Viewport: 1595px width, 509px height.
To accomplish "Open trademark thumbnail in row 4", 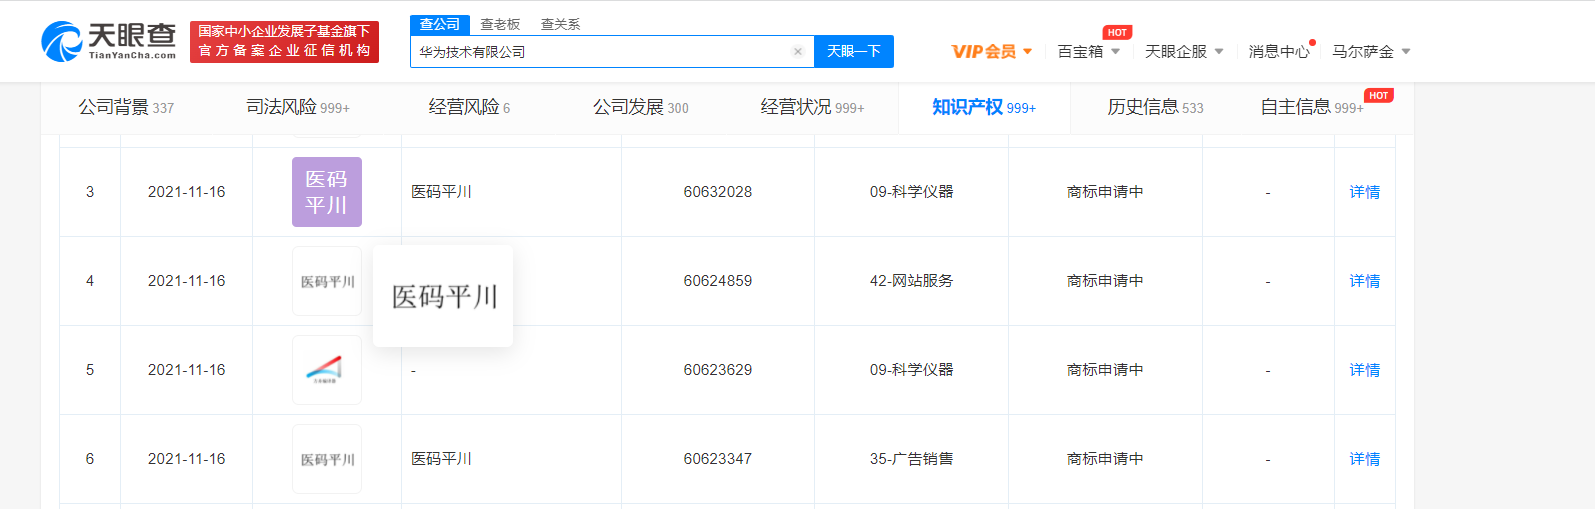I will click(327, 281).
